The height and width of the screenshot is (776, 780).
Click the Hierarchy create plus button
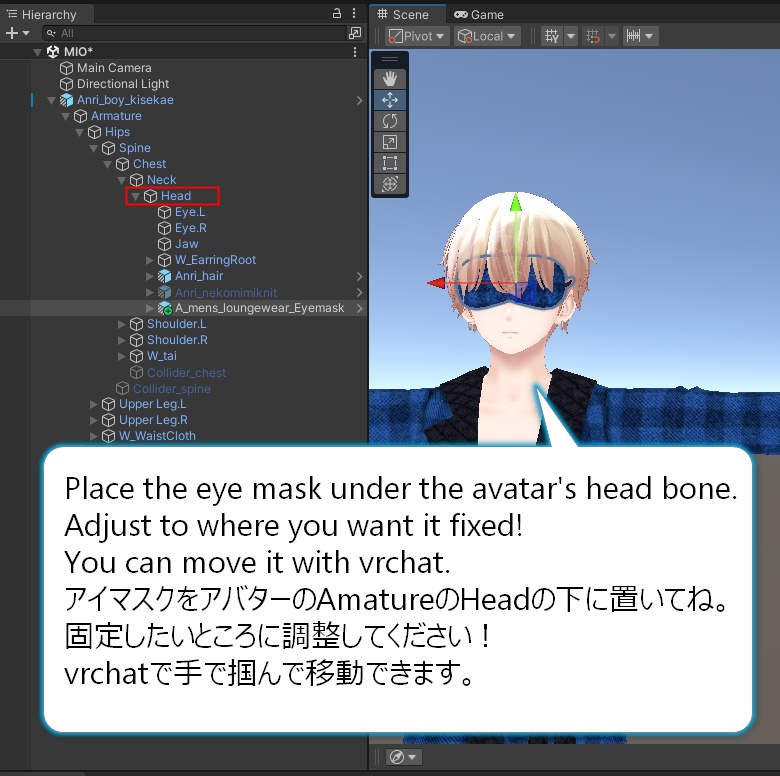(x=11, y=33)
